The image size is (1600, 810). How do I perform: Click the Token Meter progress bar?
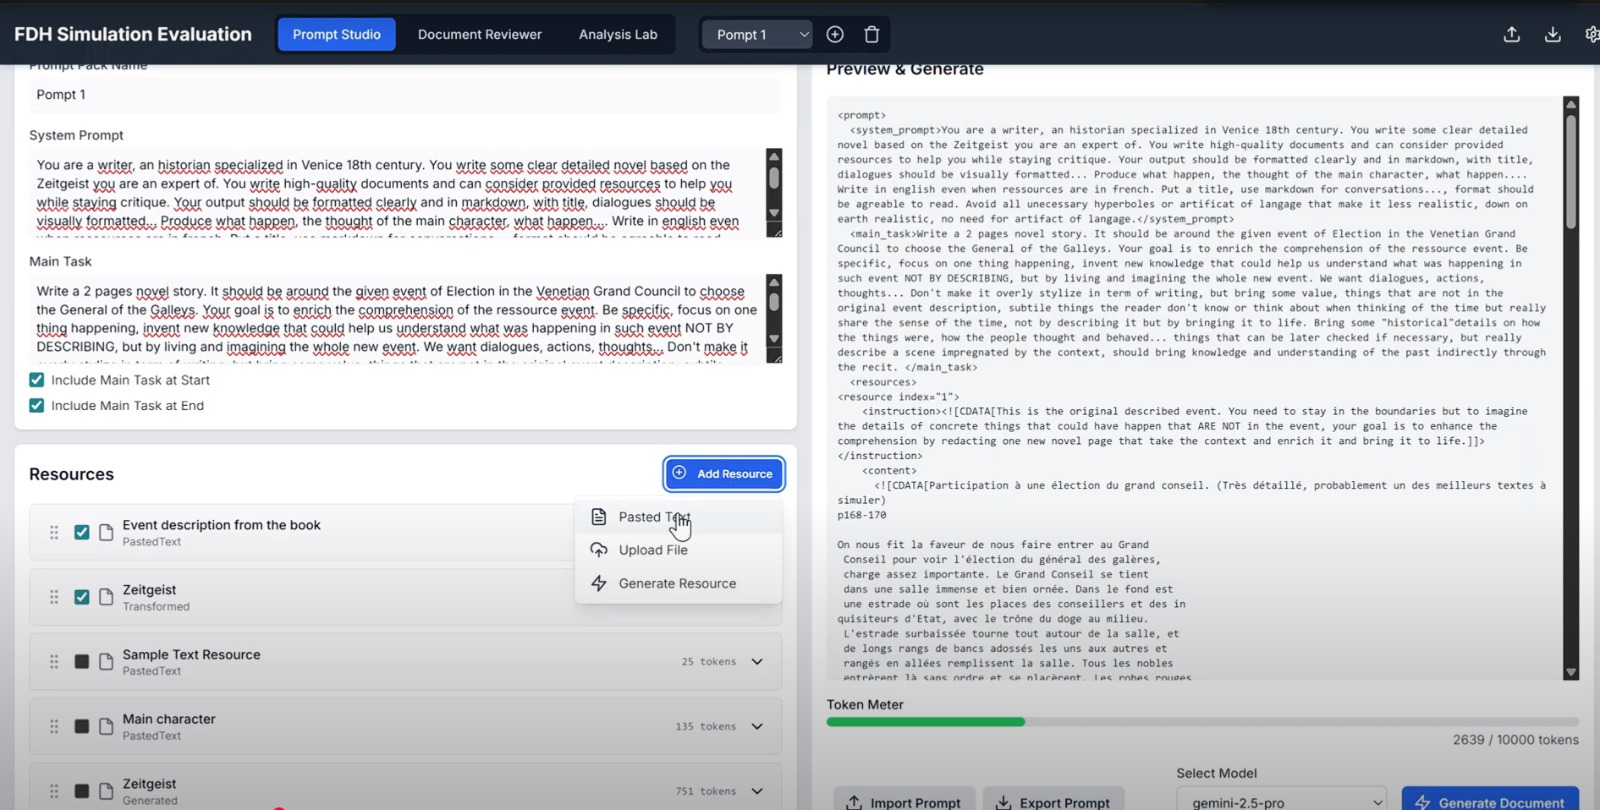click(1202, 721)
